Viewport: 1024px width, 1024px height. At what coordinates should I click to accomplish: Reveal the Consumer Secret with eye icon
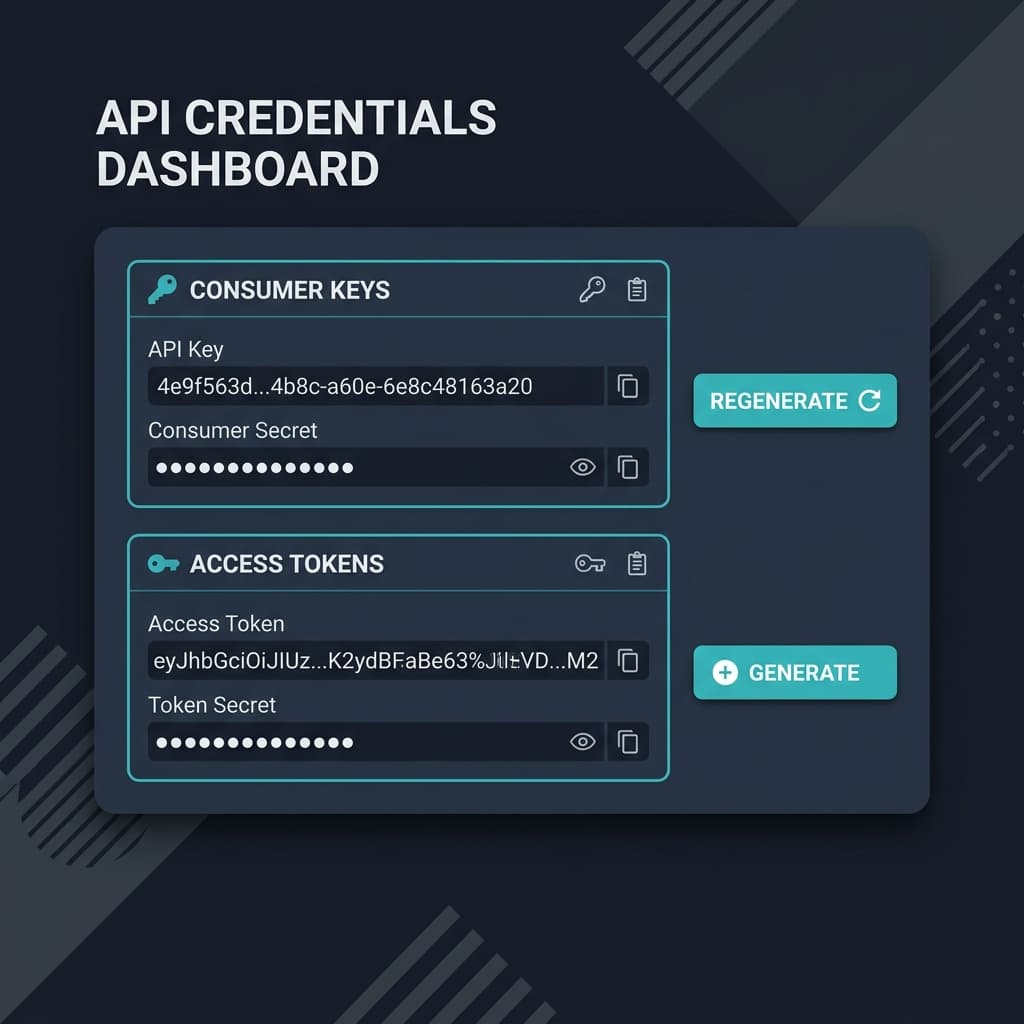(x=583, y=467)
